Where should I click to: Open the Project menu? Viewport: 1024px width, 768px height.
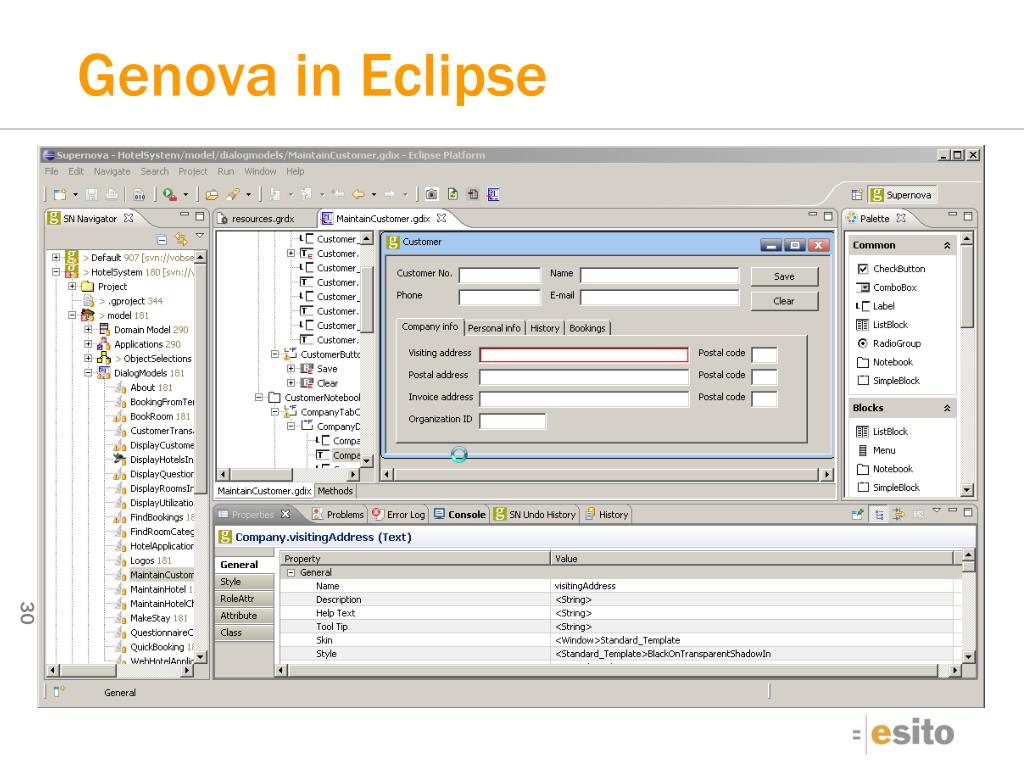tap(193, 172)
